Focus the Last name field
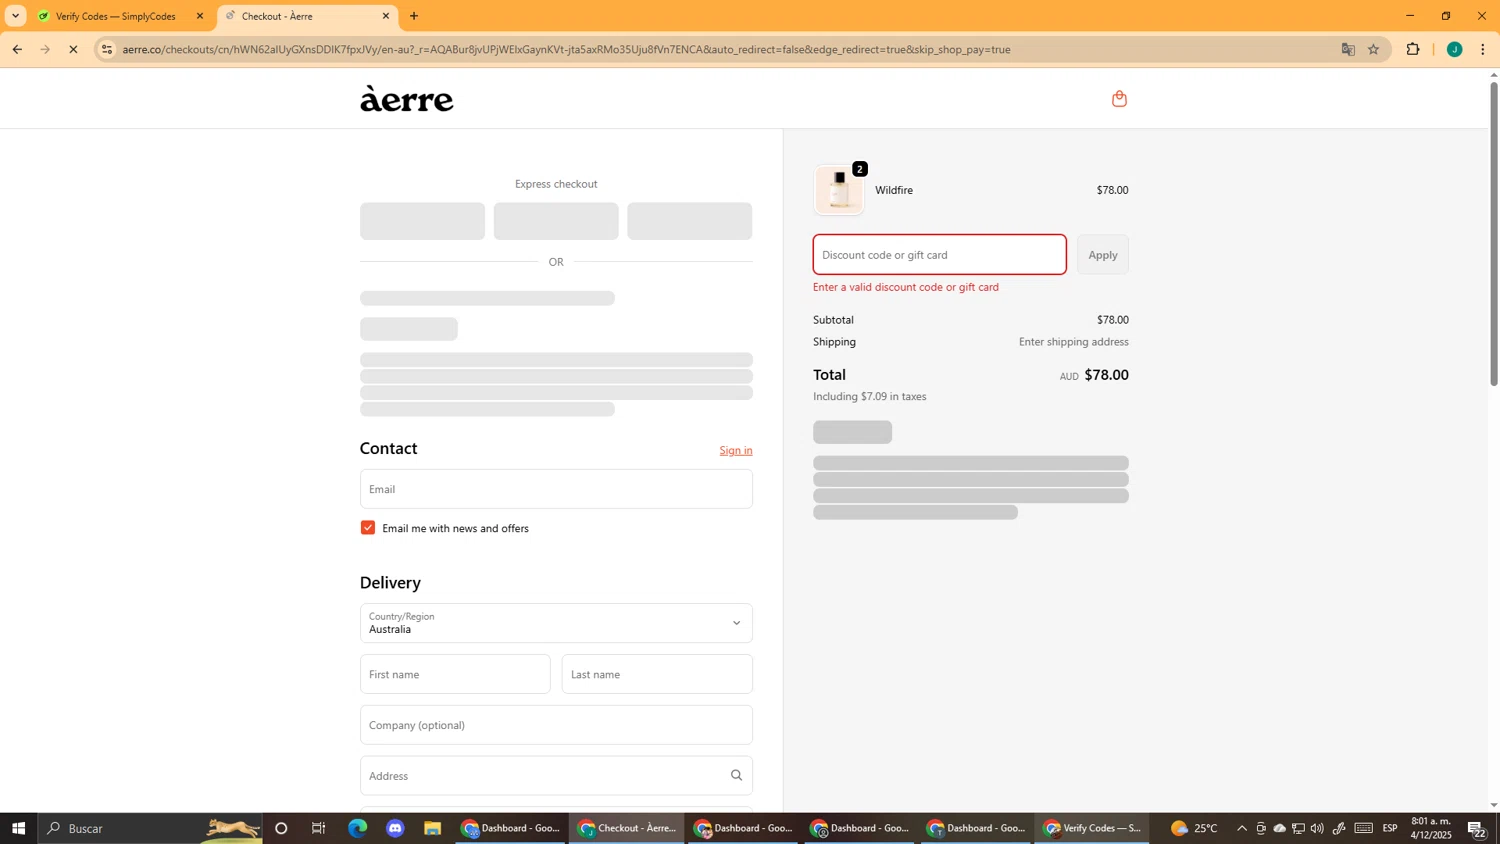This screenshot has height=844, width=1500. pos(657,674)
